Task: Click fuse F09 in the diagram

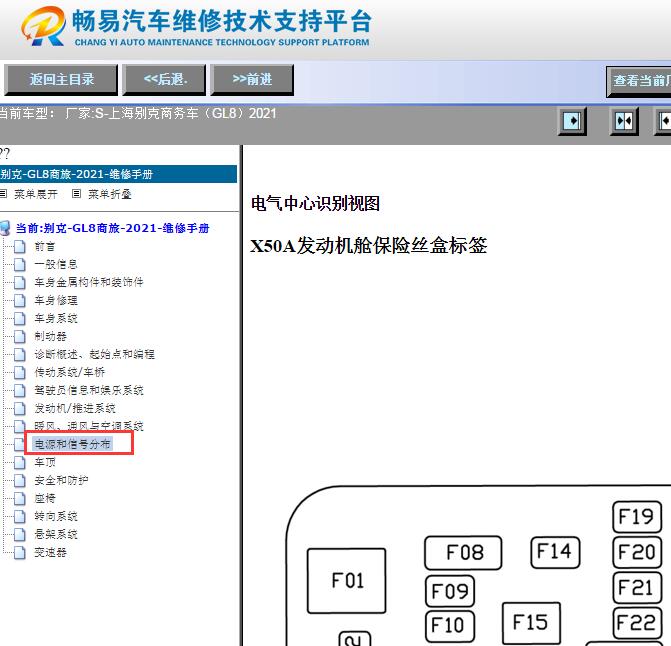Action: 450,592
